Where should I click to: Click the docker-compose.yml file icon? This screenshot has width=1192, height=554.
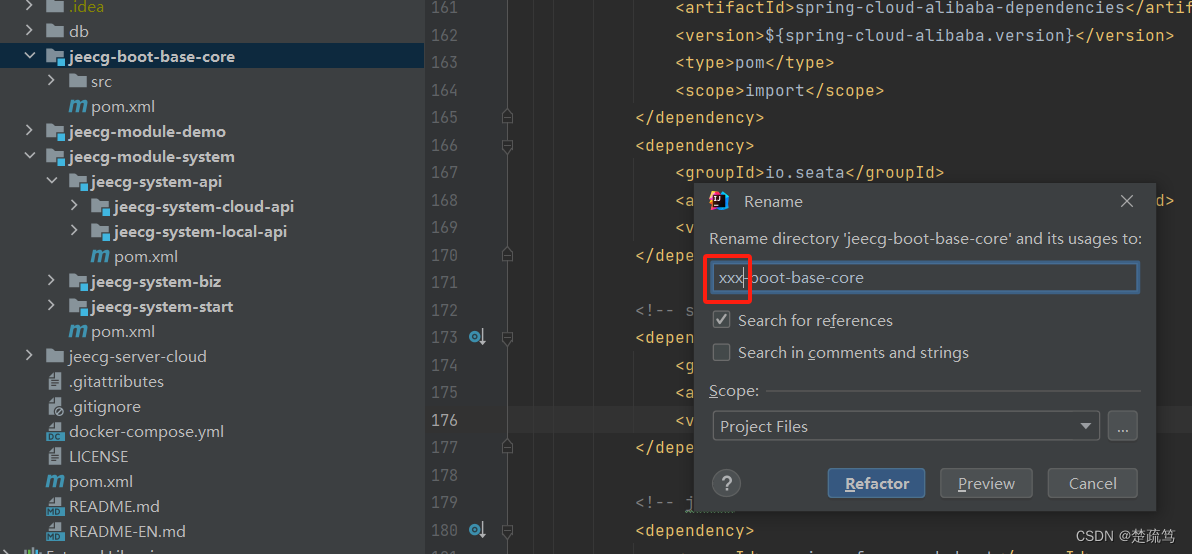pyautogui.click(x=55, y=432)
